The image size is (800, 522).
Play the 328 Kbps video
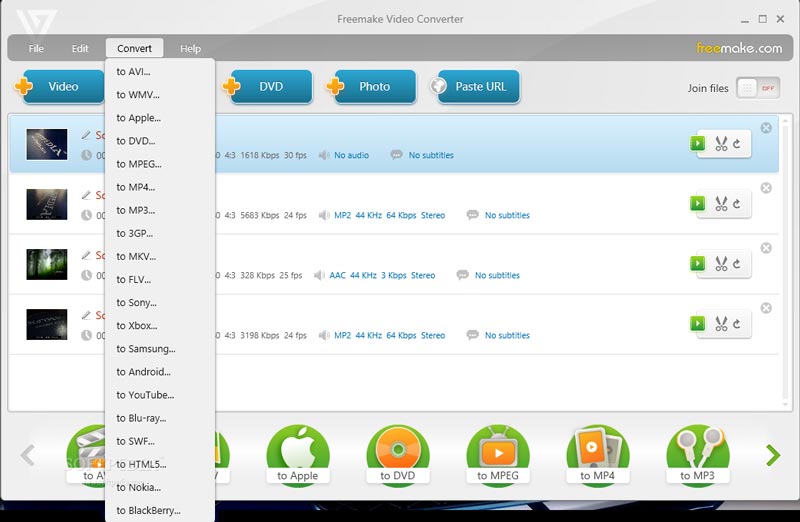click(x=697, y=264)
